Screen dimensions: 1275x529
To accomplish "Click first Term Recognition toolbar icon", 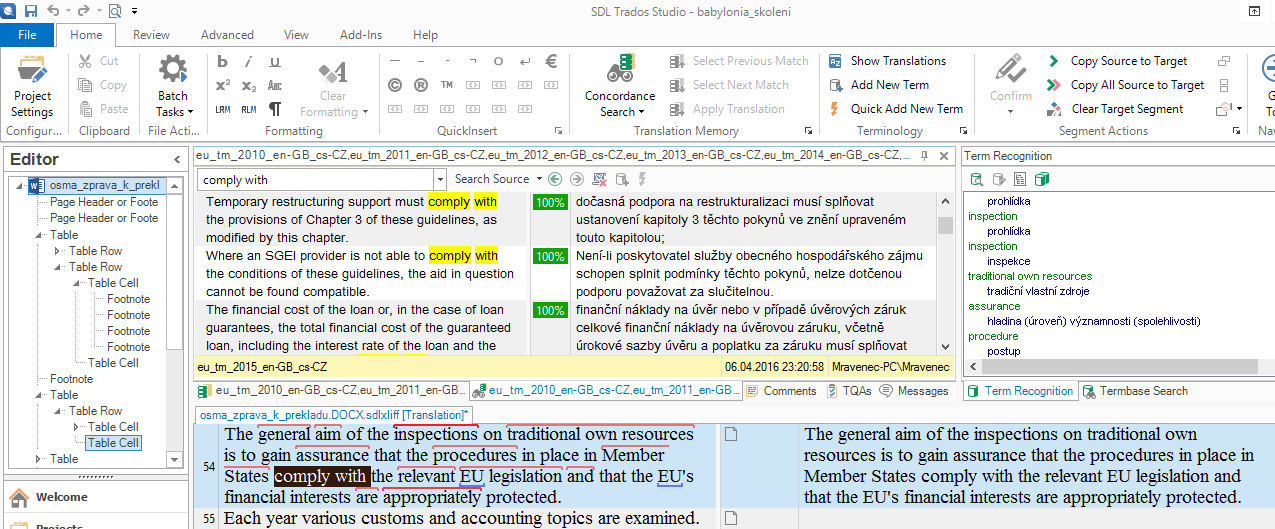I will (x=976, y=179).
